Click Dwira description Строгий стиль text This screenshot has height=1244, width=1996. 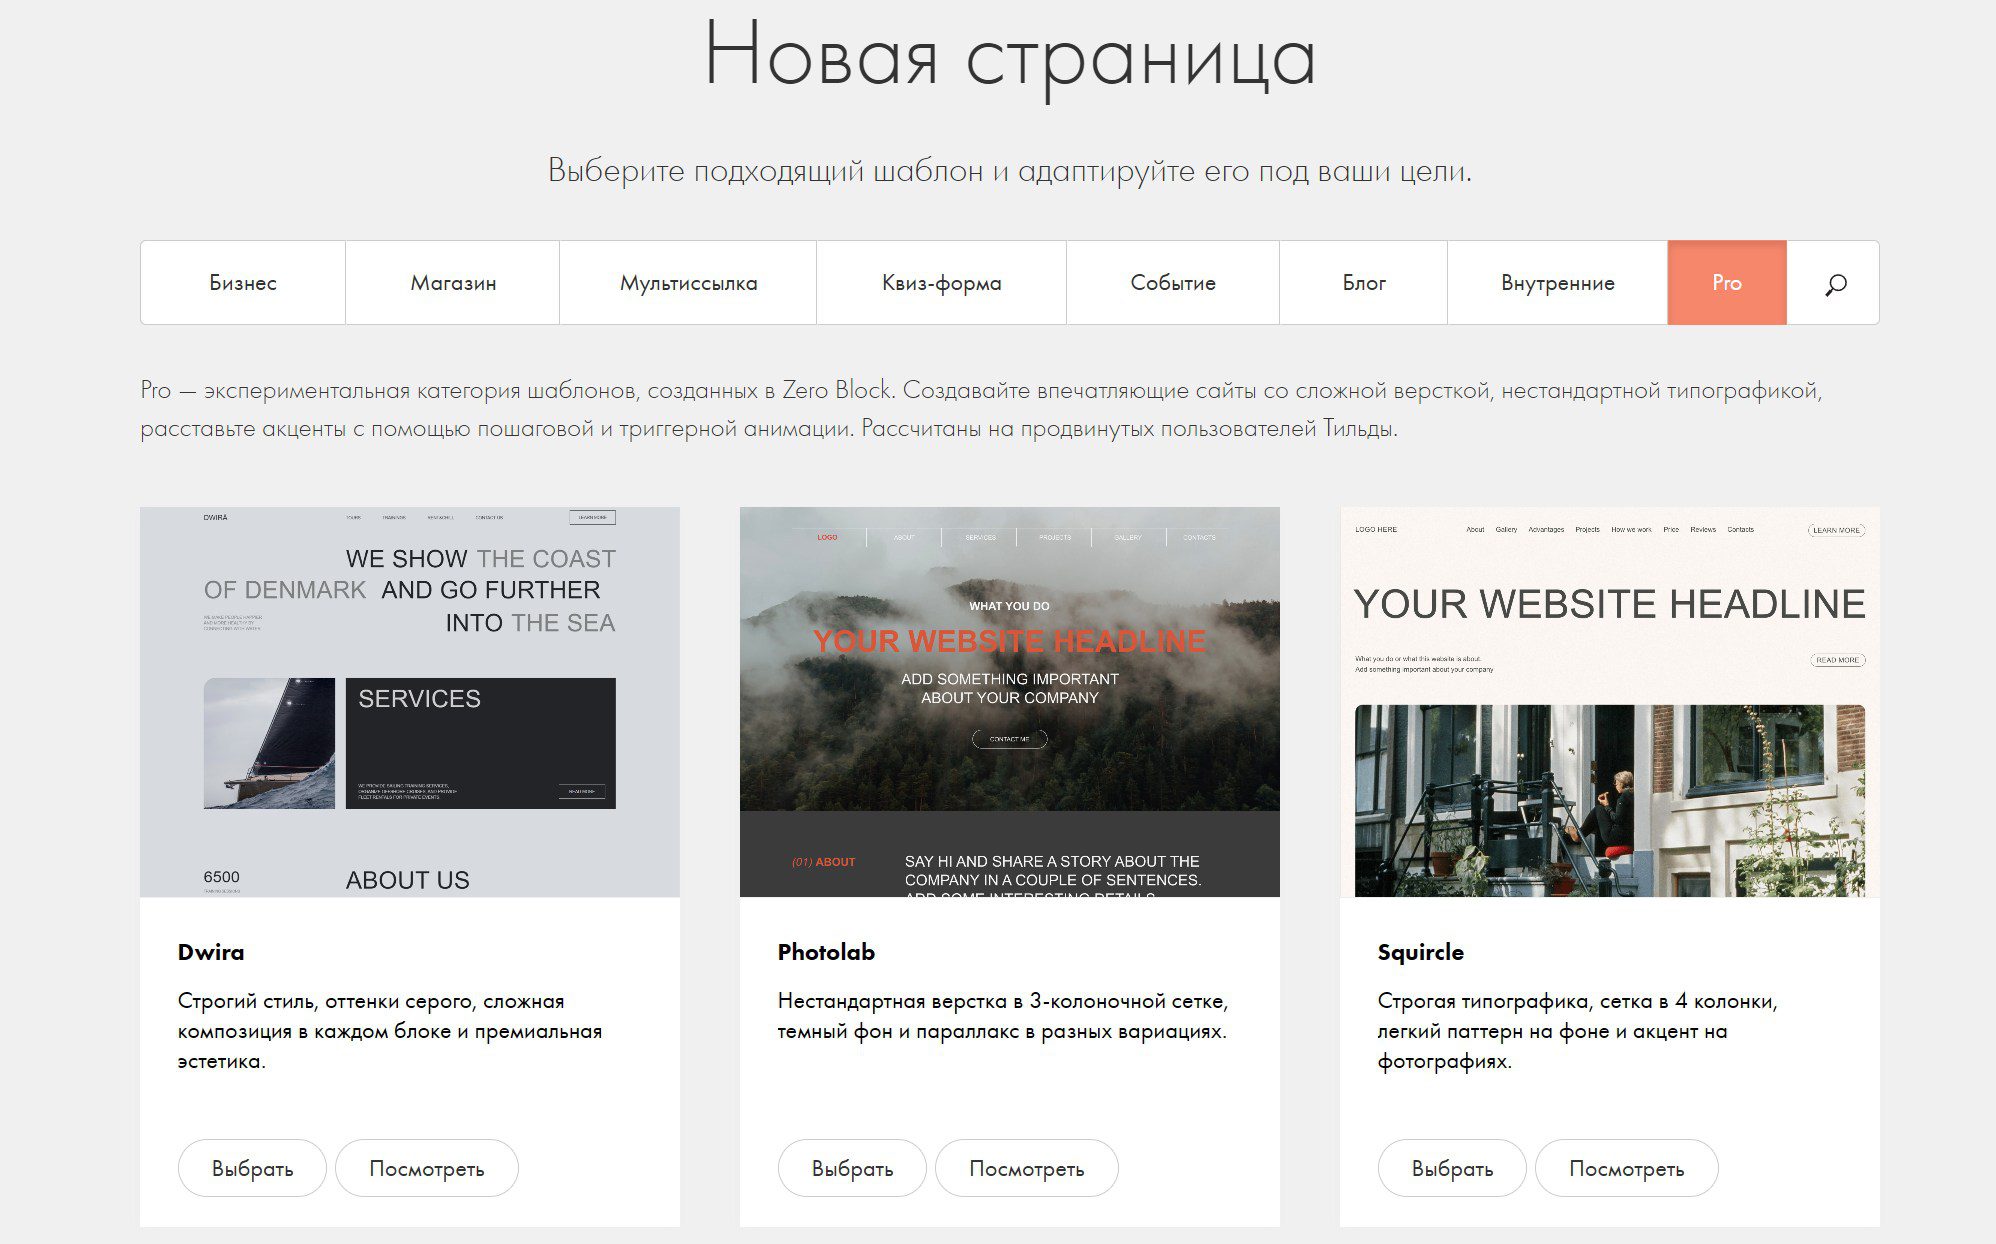coord(390,1031)
